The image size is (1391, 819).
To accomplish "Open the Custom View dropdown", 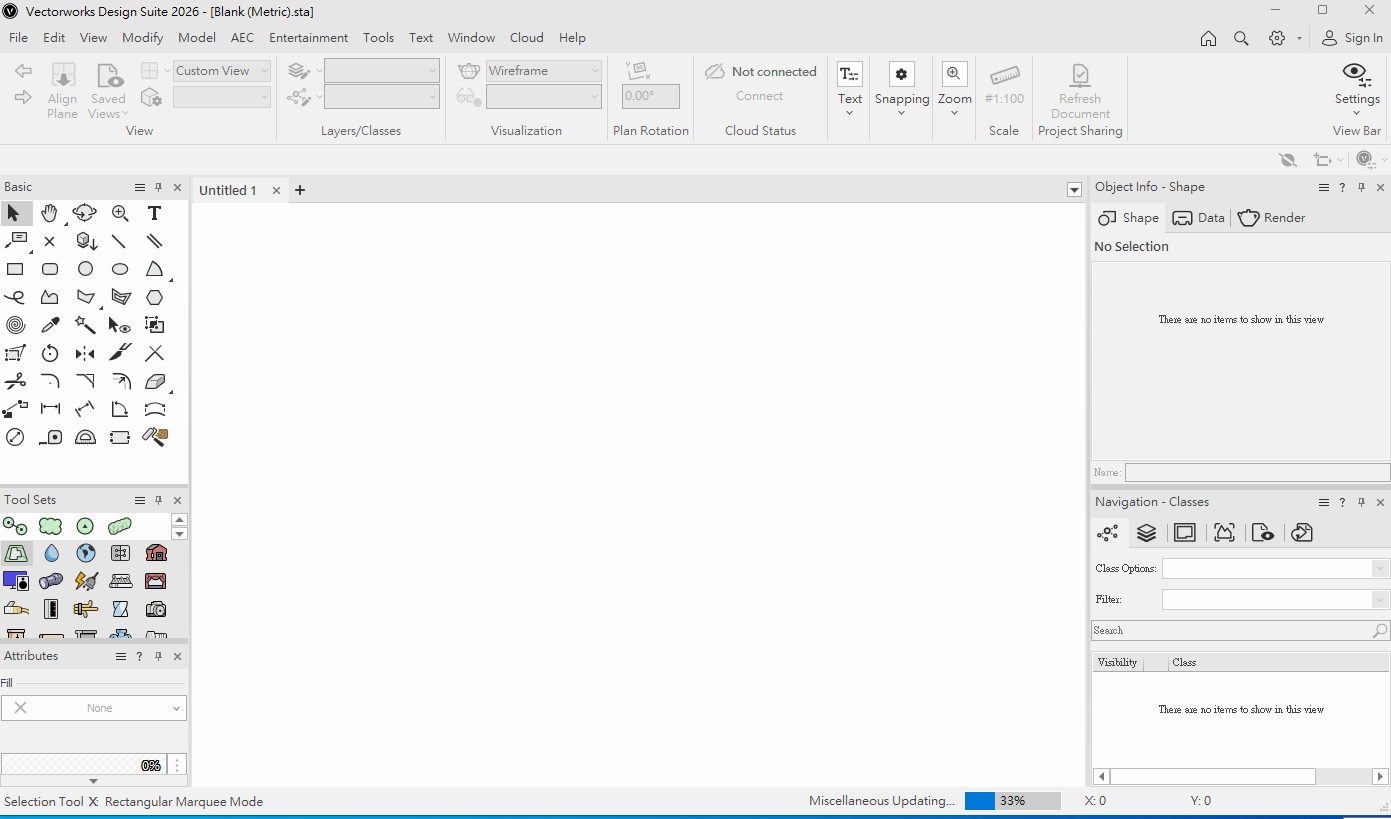I will click(x=222, y=71).
